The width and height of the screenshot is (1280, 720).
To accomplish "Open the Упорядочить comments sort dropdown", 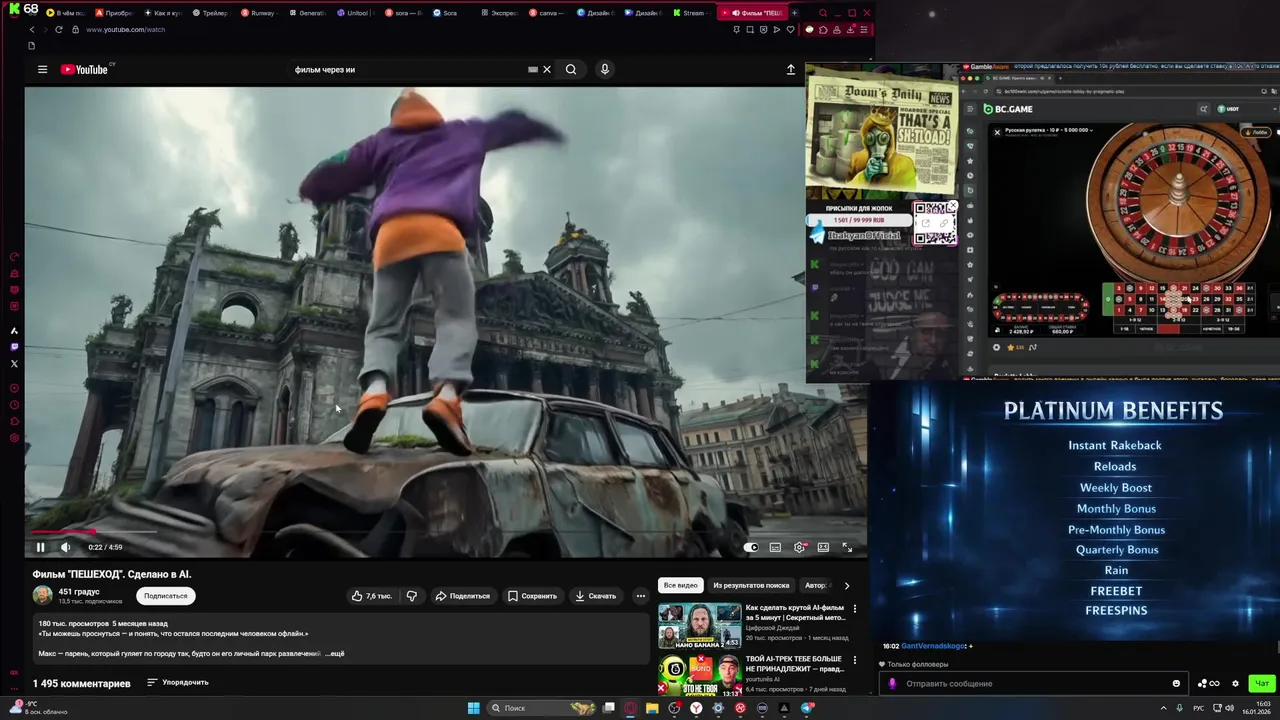I will coord(178,682).
